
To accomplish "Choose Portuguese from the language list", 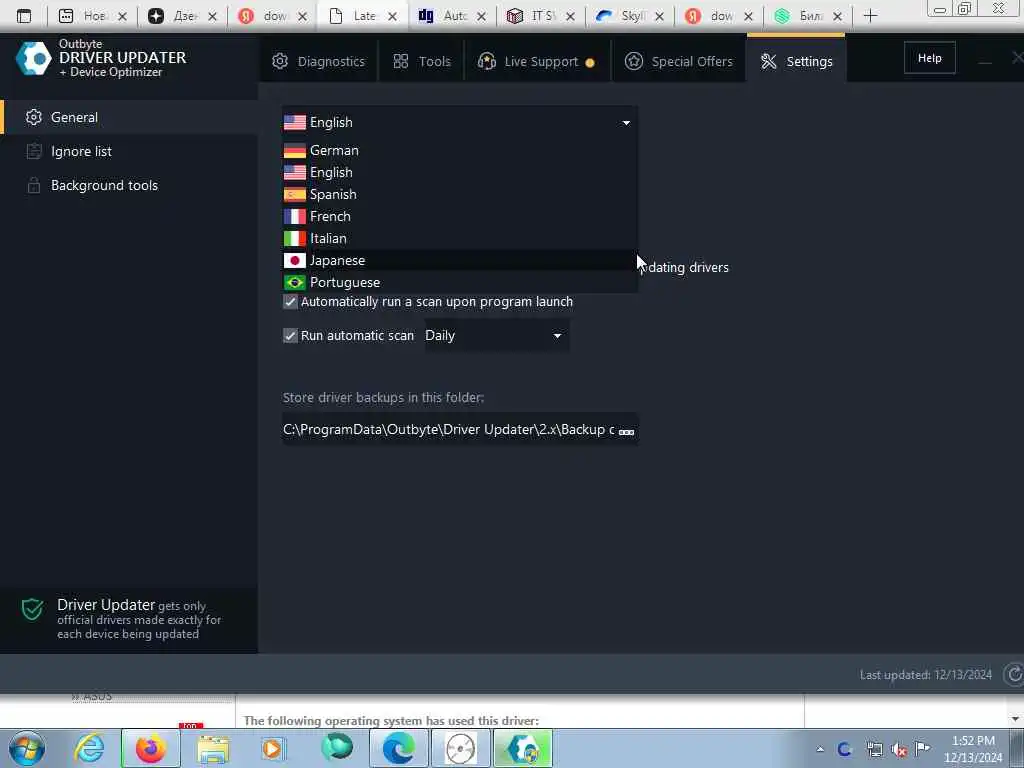I will pos(460,282).
